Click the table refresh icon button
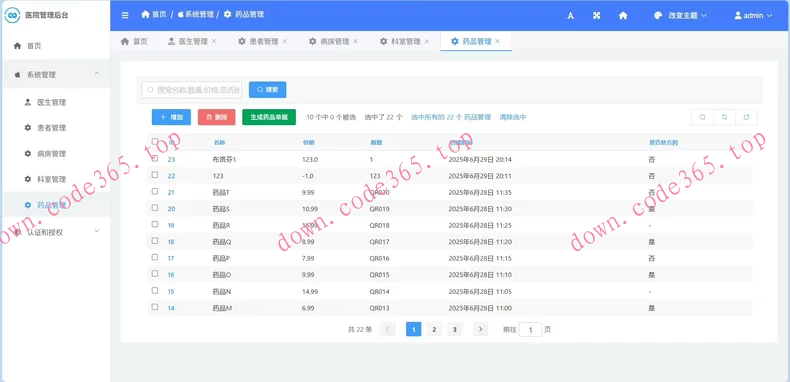The image size is (790, 382). 725,117
